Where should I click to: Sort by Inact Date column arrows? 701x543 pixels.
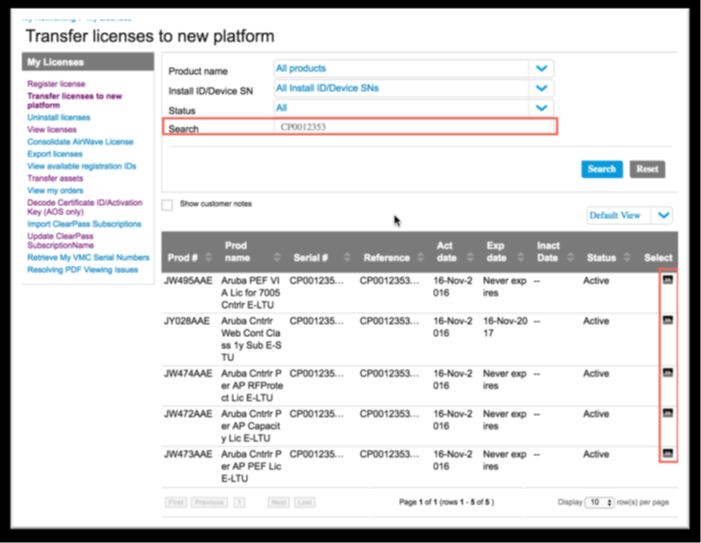(x=570, y=257)
